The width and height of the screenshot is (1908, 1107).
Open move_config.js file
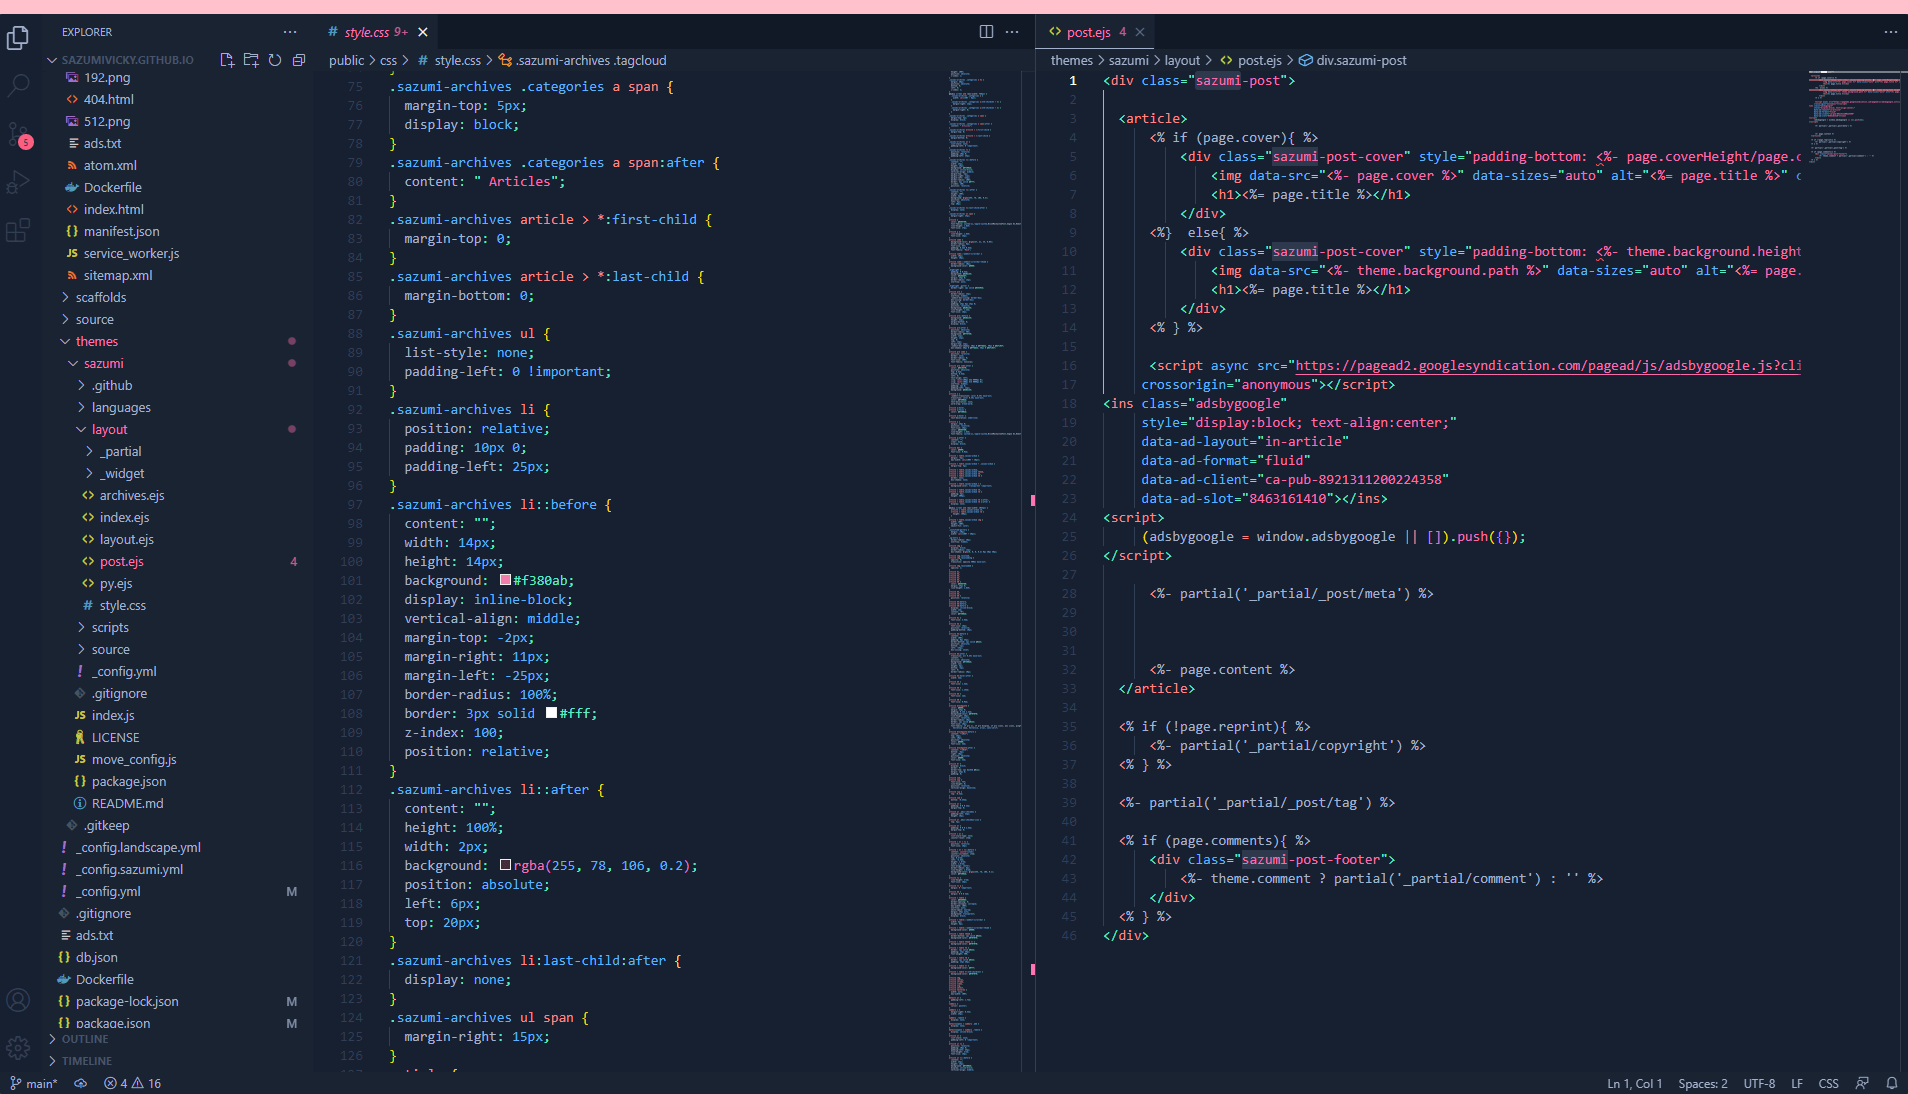coord(133,759)
